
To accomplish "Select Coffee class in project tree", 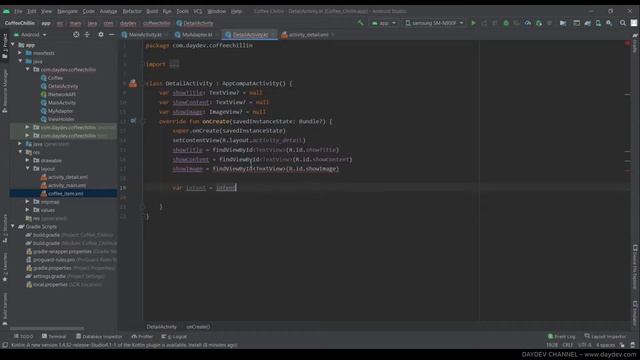I will tap(56, 78).
